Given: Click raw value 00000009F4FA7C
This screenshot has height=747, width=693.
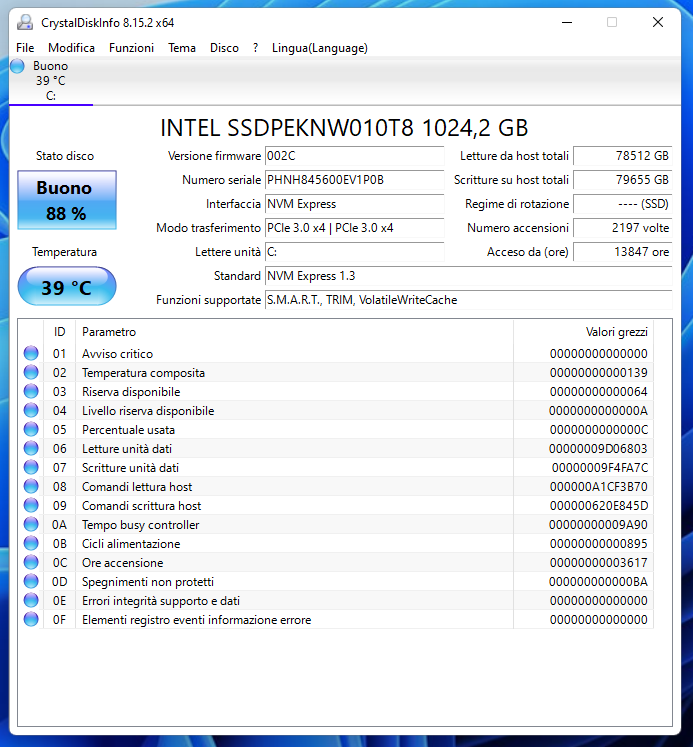Looking at the screenshot, I should (600, 468).
